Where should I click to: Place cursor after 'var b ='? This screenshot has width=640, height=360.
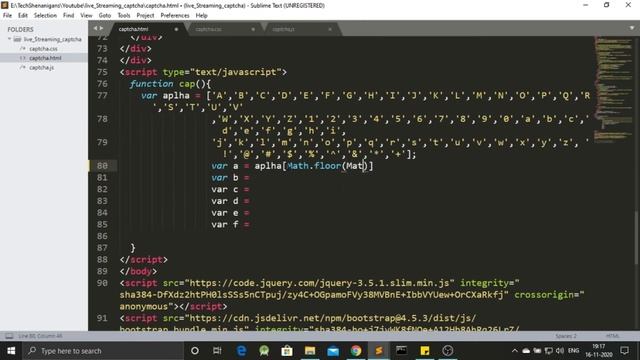250,178
